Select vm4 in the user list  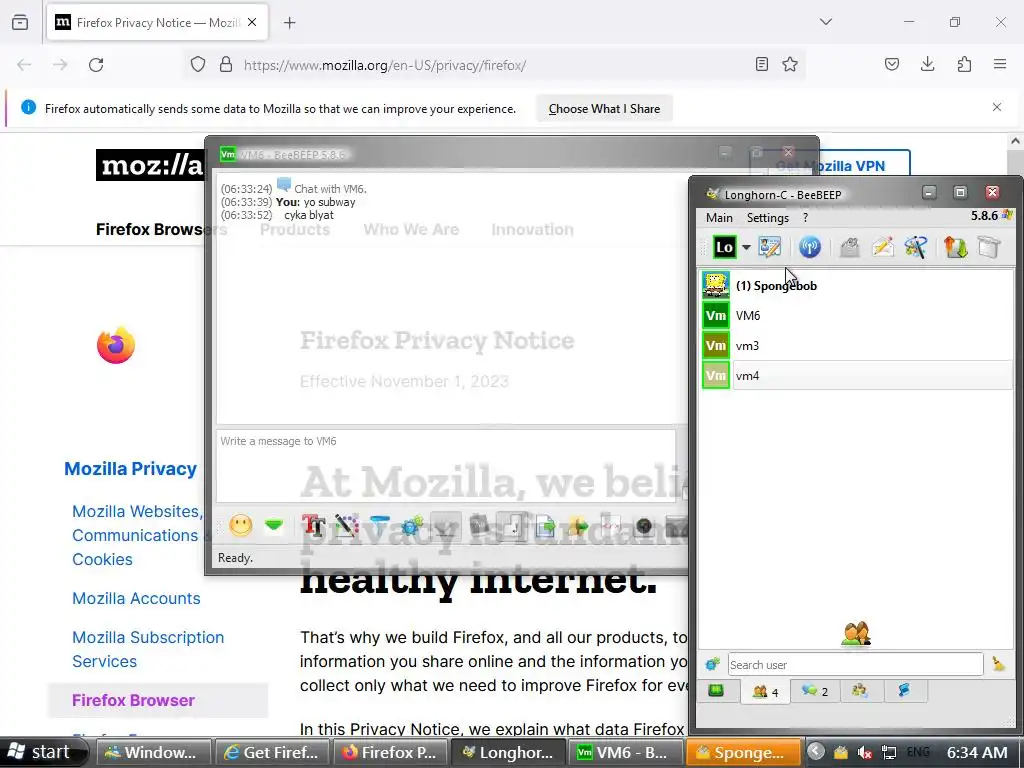(x=857, y=376)
